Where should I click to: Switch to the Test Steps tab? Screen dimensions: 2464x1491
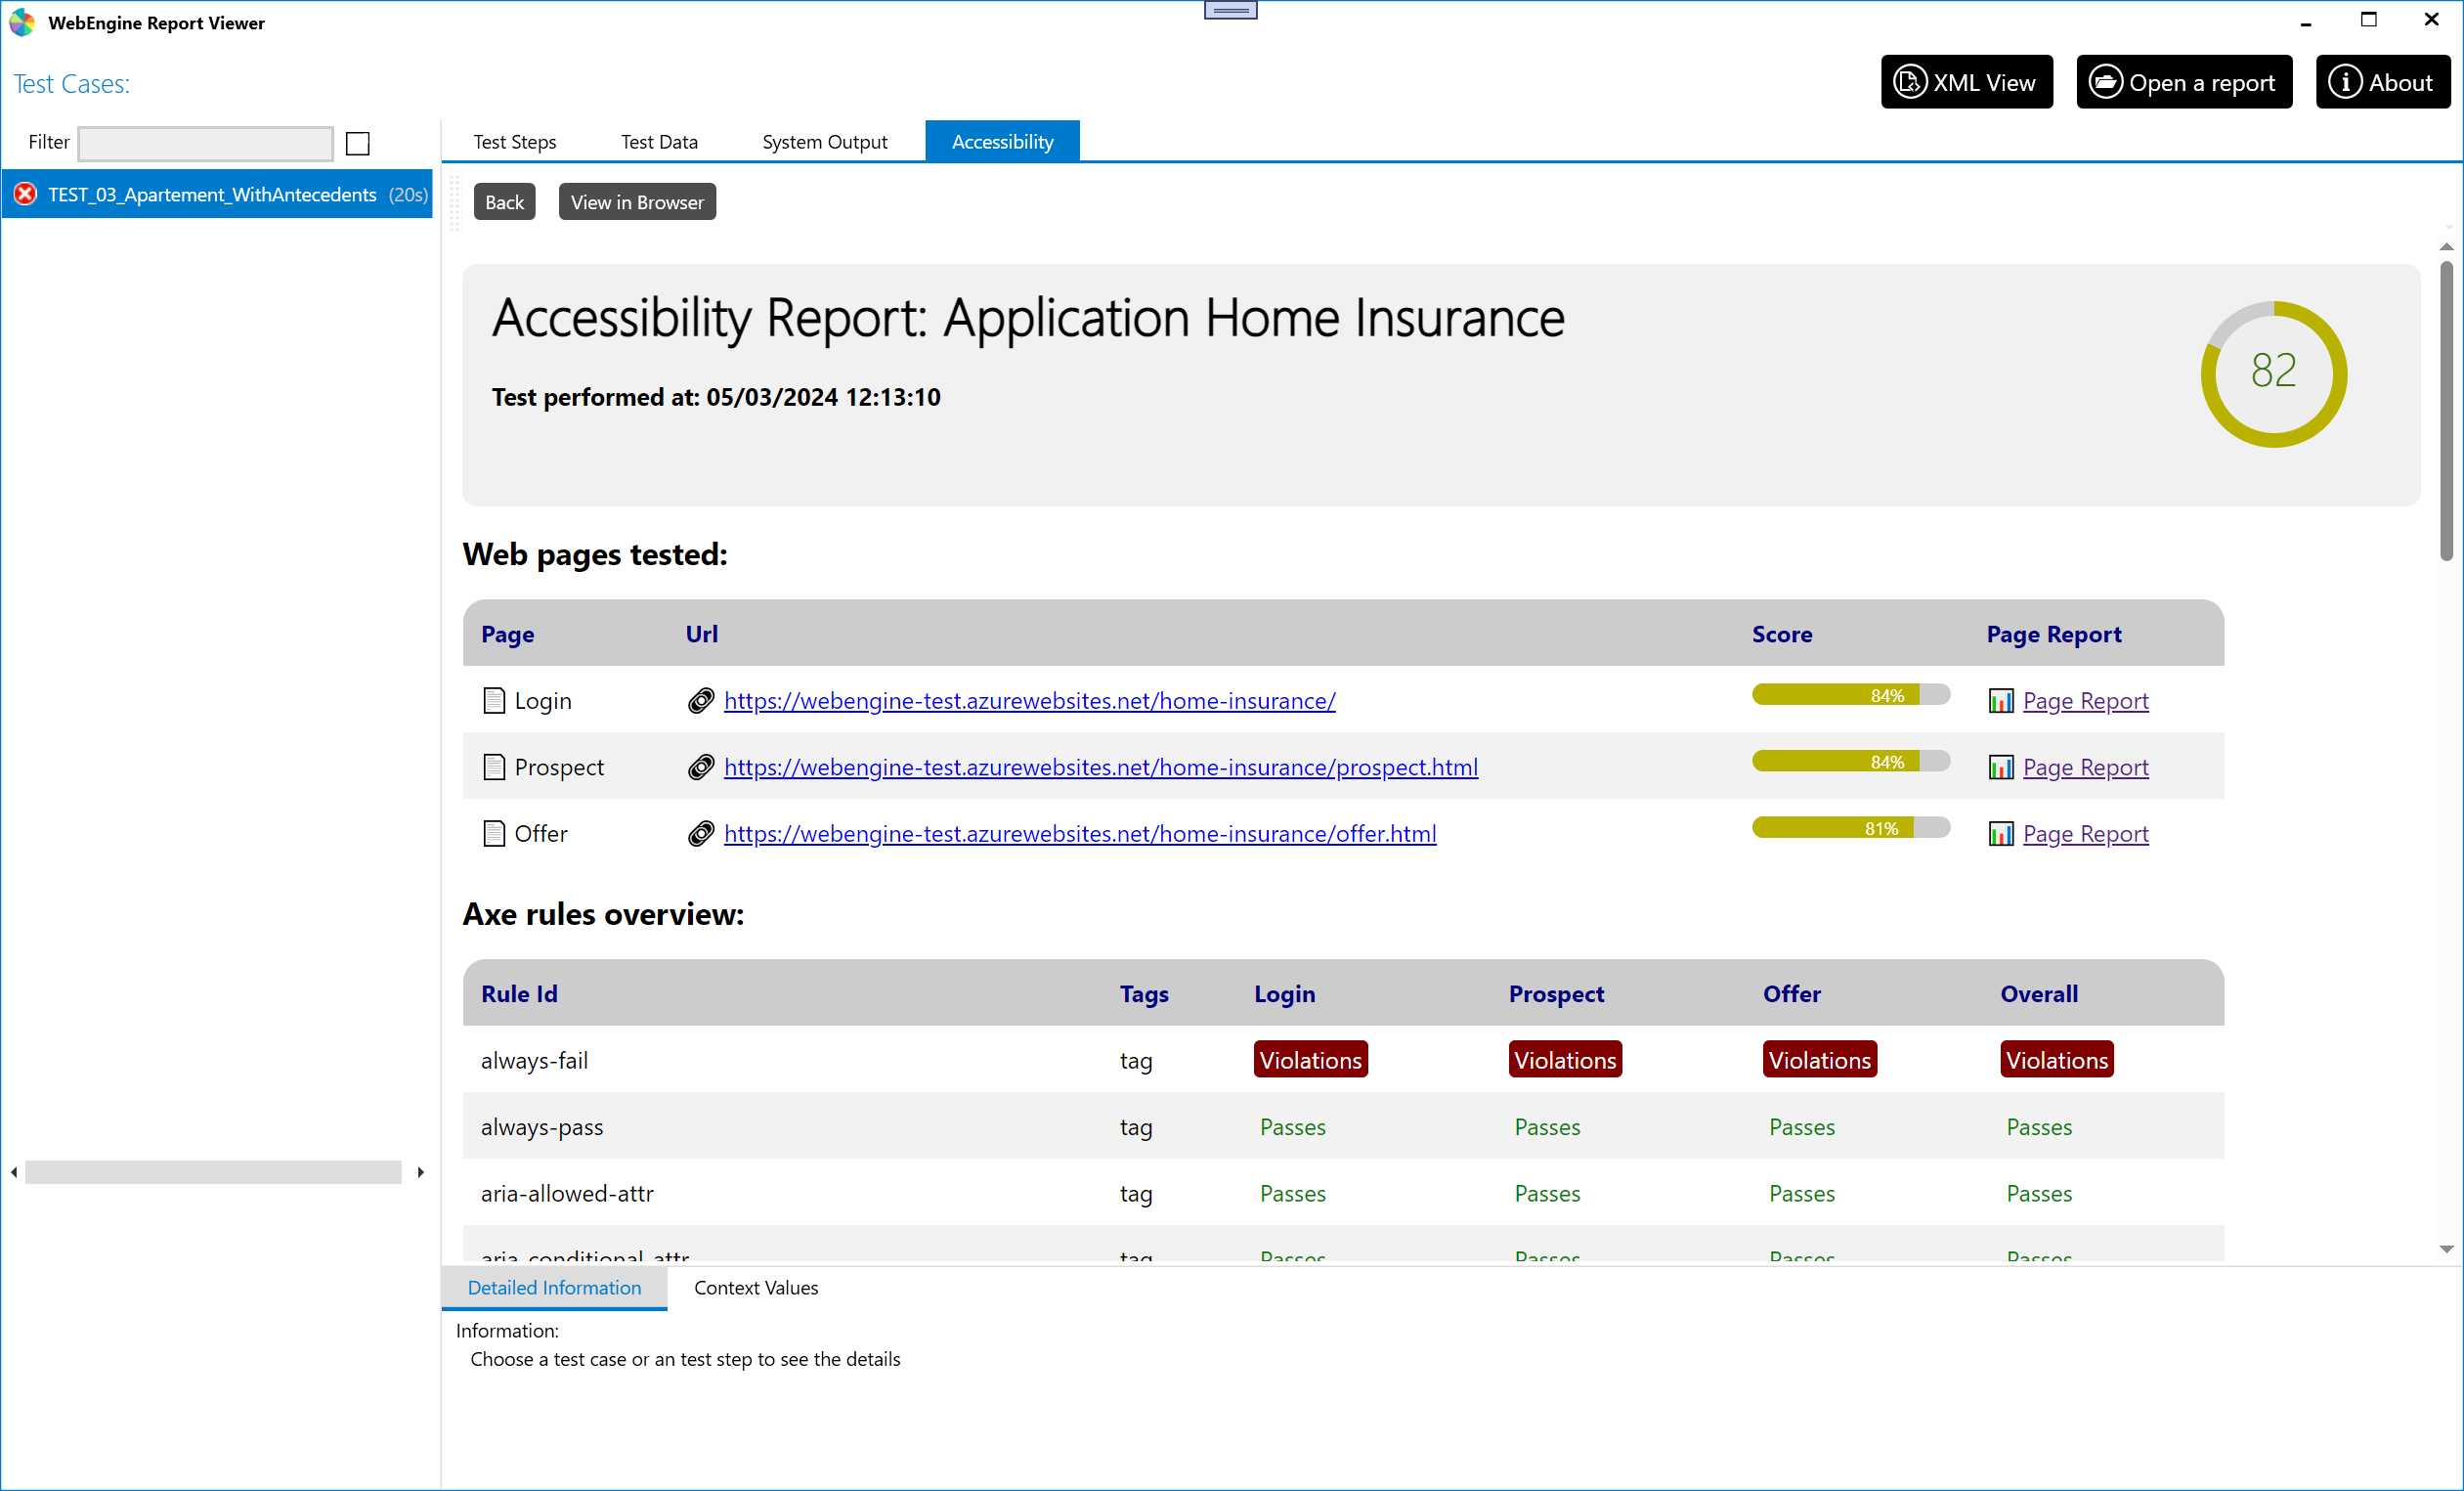pyautogui.click(x=515, y=142)
